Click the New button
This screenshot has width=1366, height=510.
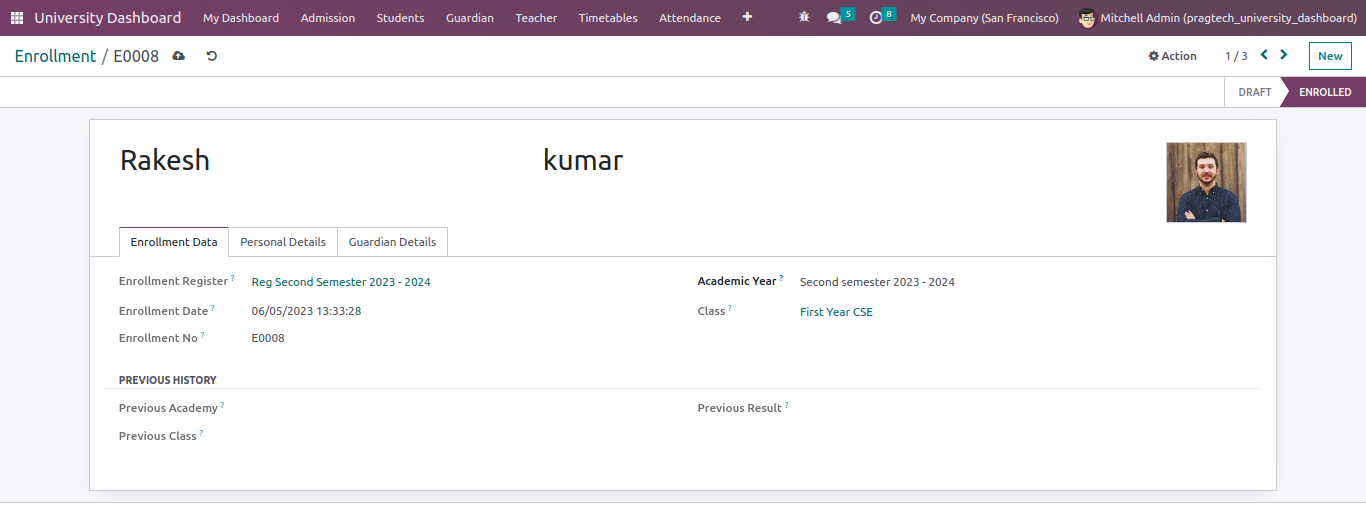(x=1329, y=56)
